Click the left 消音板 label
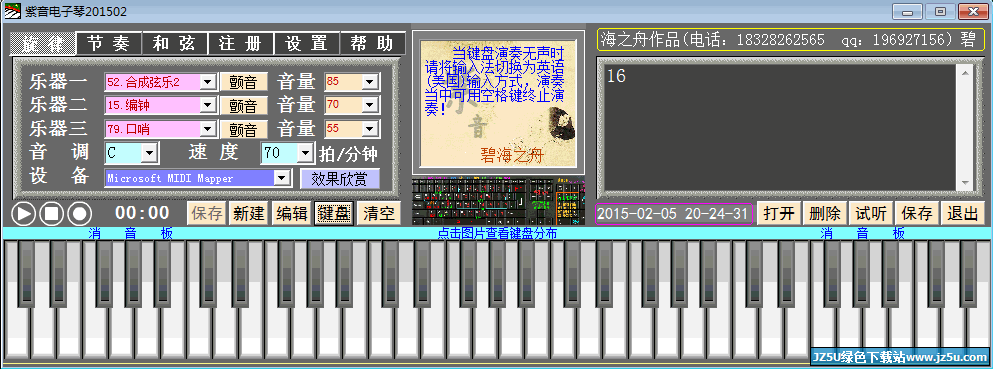Viewport: 993px width, 369px height. tap(130, 234)
